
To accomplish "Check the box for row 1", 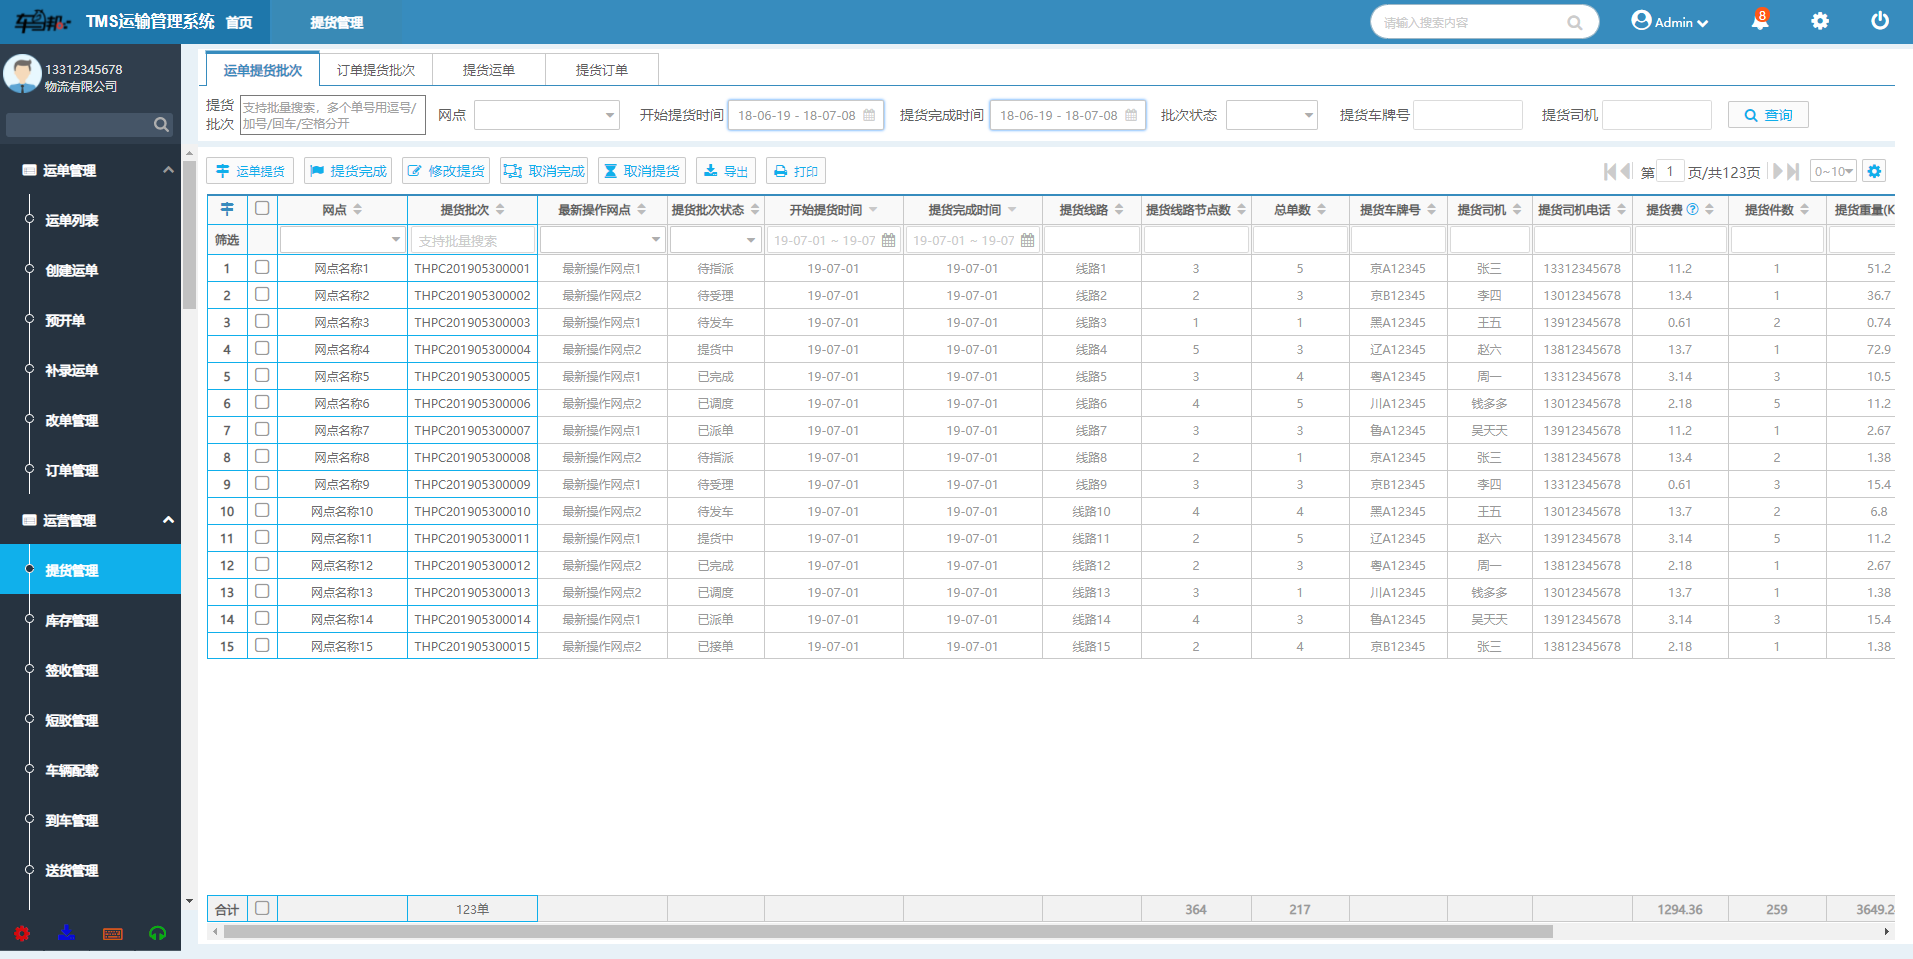I will (262, 268).
